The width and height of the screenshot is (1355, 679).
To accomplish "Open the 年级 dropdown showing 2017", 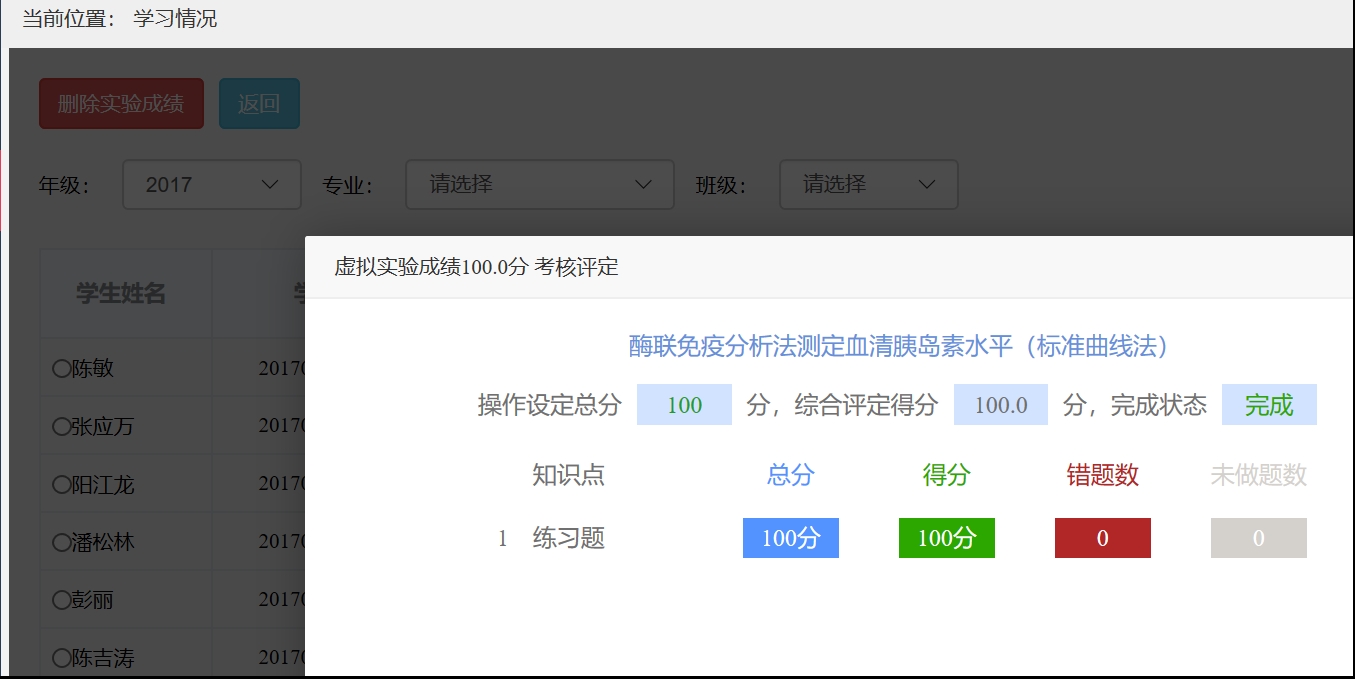I will [x=211, y=185].
